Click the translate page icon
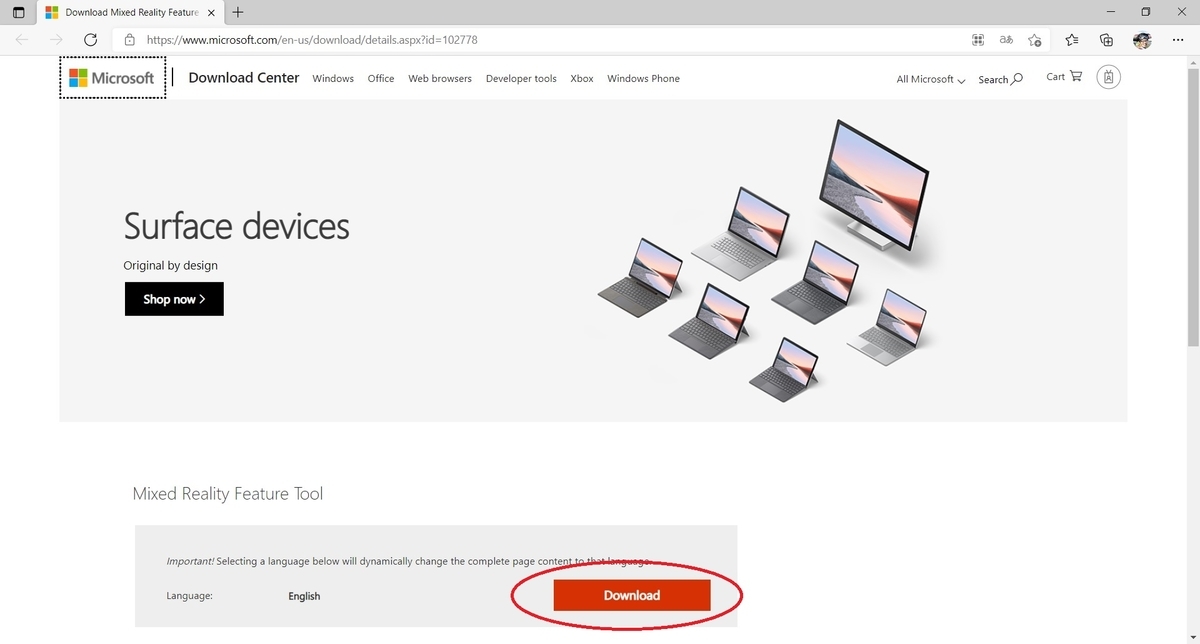This screenshot has width=1200, height=644. (x=1006, y=40)
